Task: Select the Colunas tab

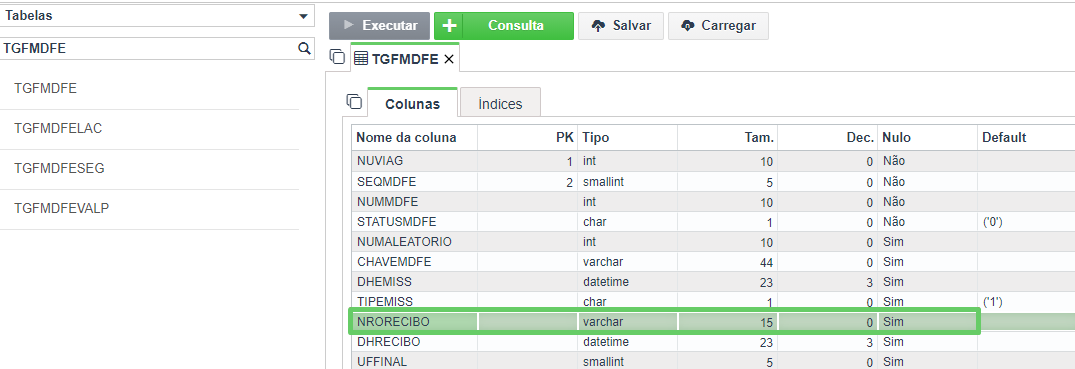Action: 413,104
